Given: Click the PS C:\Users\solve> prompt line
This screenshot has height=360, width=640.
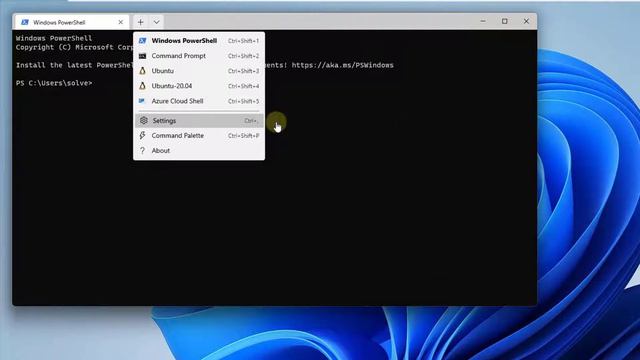Looking at the screenshot, I should pos(54,83).
